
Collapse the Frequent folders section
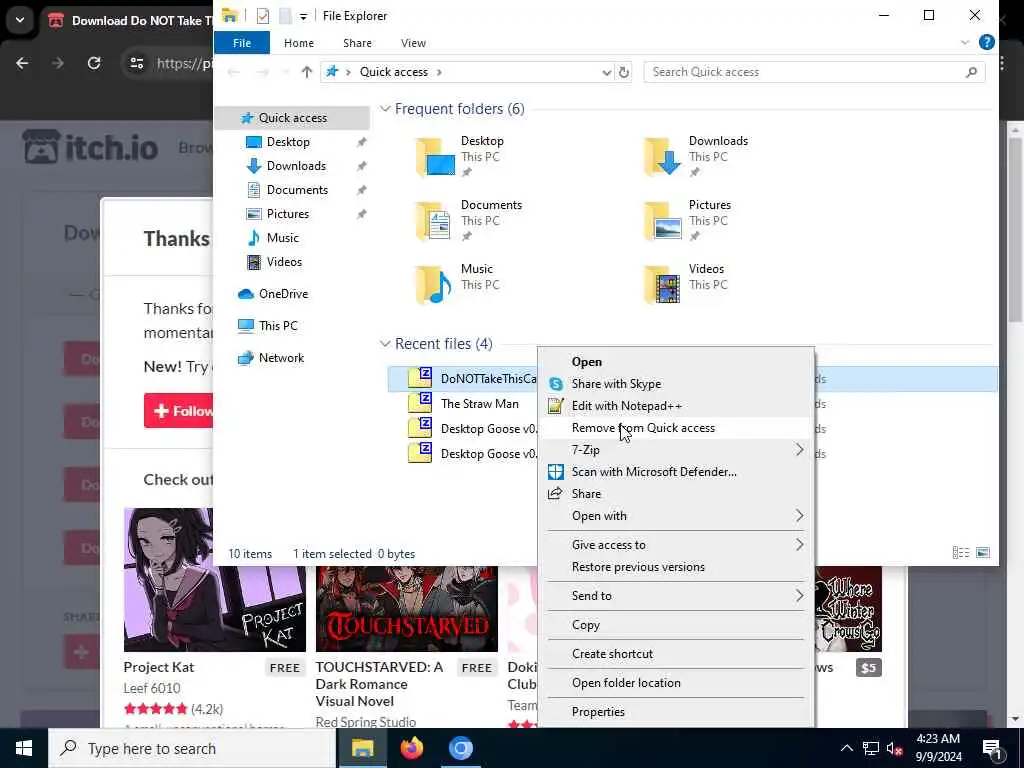pos(385,108)
